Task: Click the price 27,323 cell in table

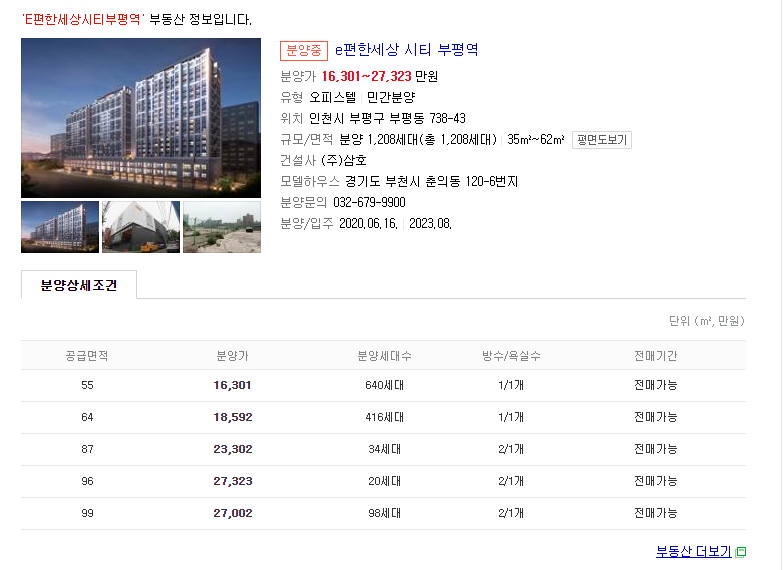Action: (x=232, y=481)
